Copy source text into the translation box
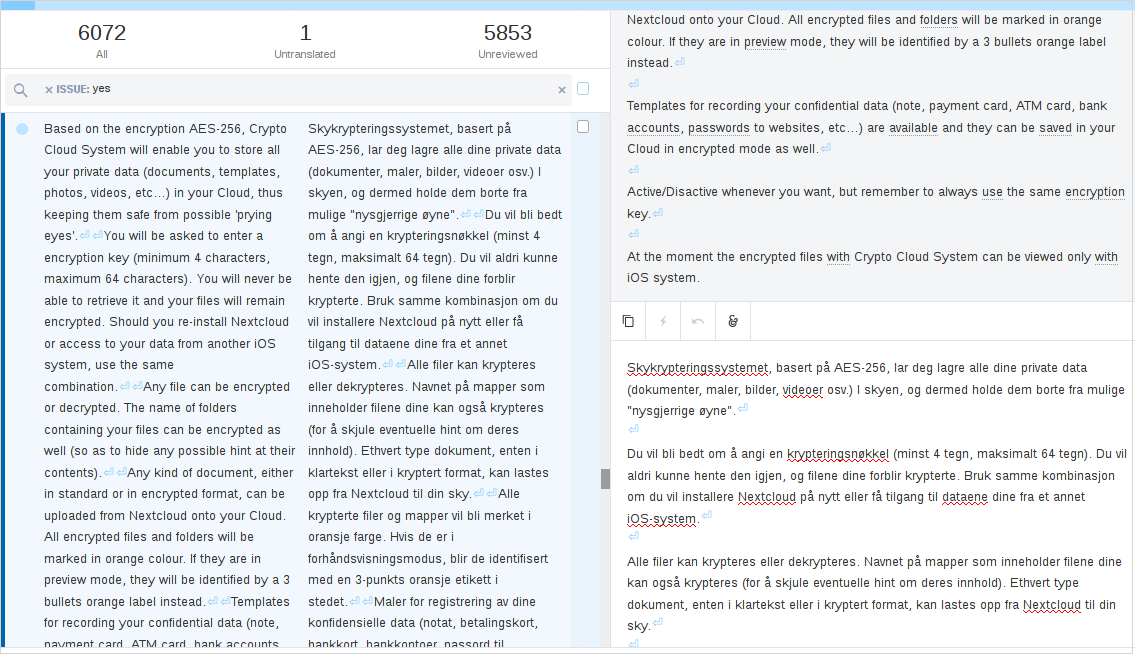This screenshot has width=1135, height=656. (x=628, y=321)
